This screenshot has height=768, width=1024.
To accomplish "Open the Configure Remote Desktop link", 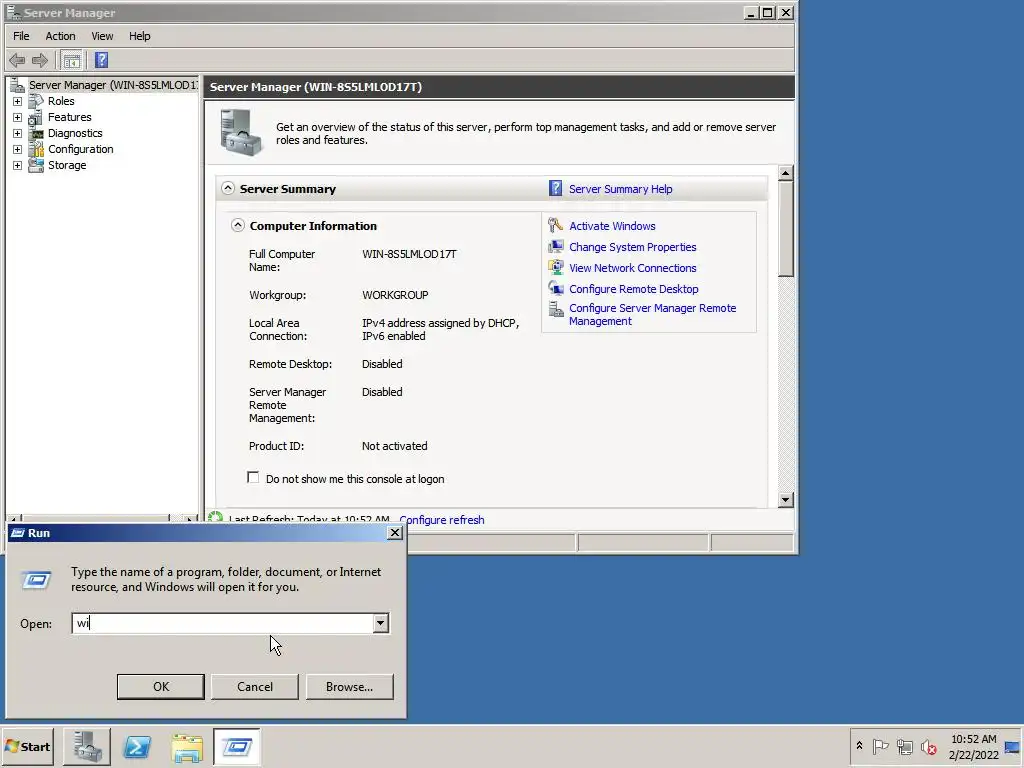I will click(633, 289).
